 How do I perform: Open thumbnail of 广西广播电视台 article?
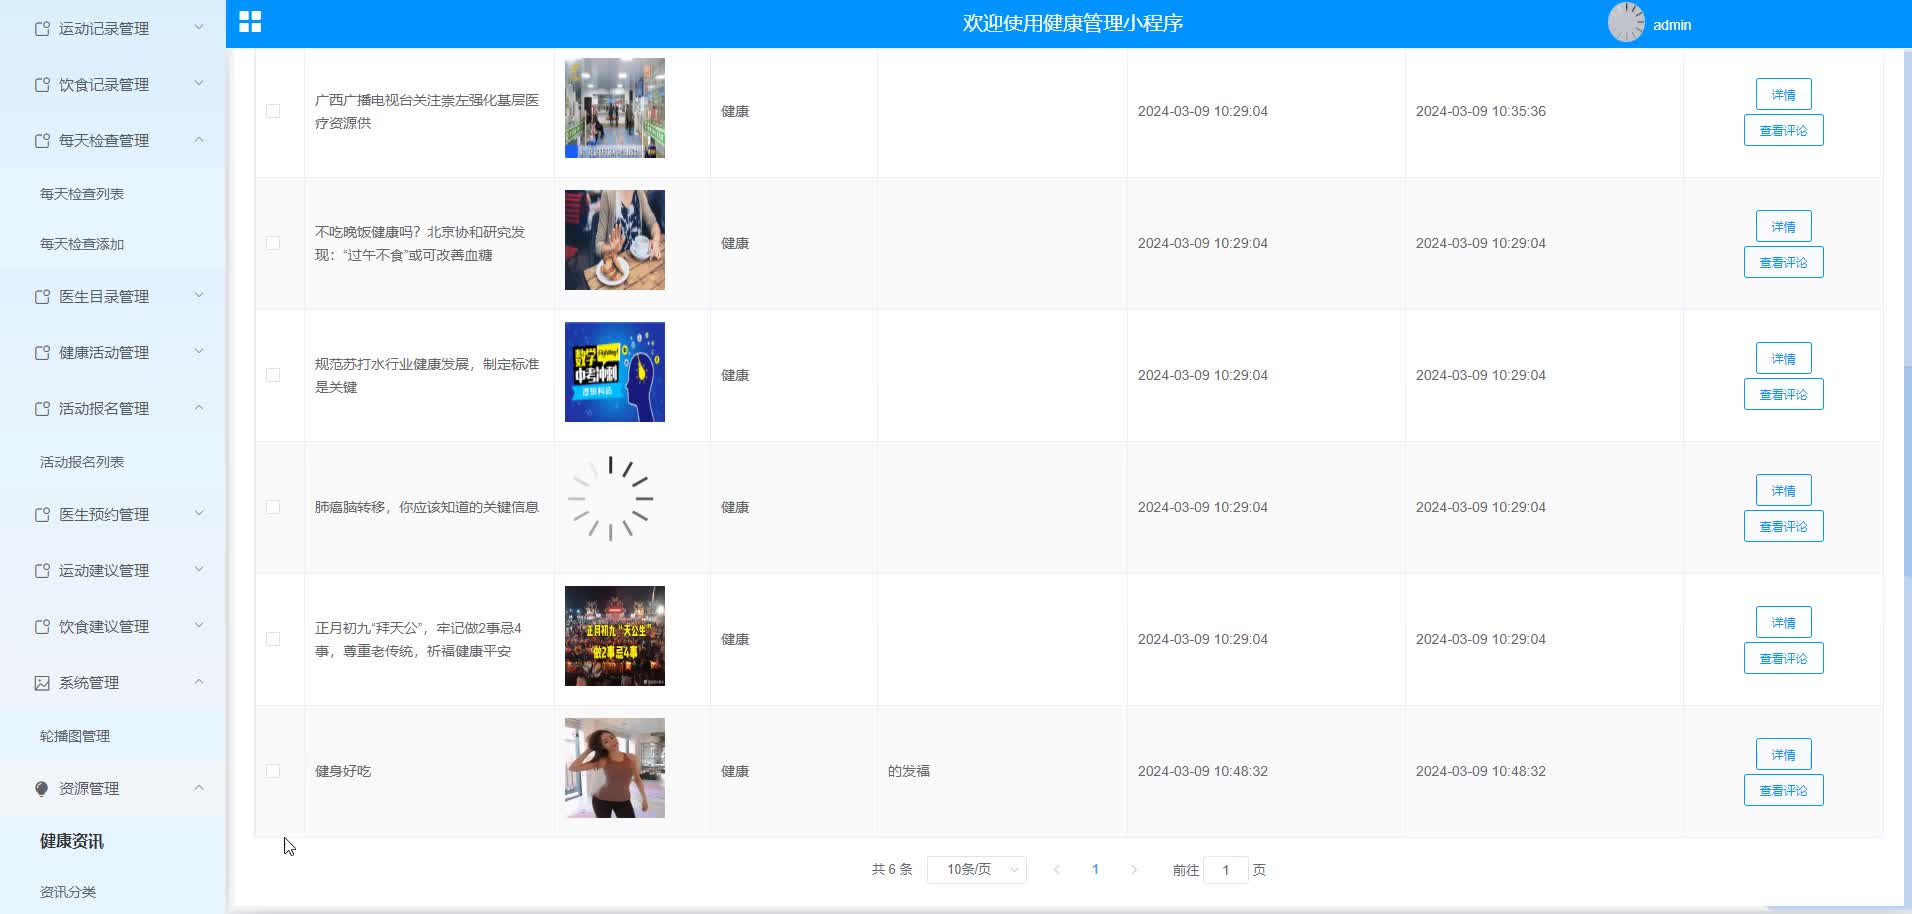point(614,108)
